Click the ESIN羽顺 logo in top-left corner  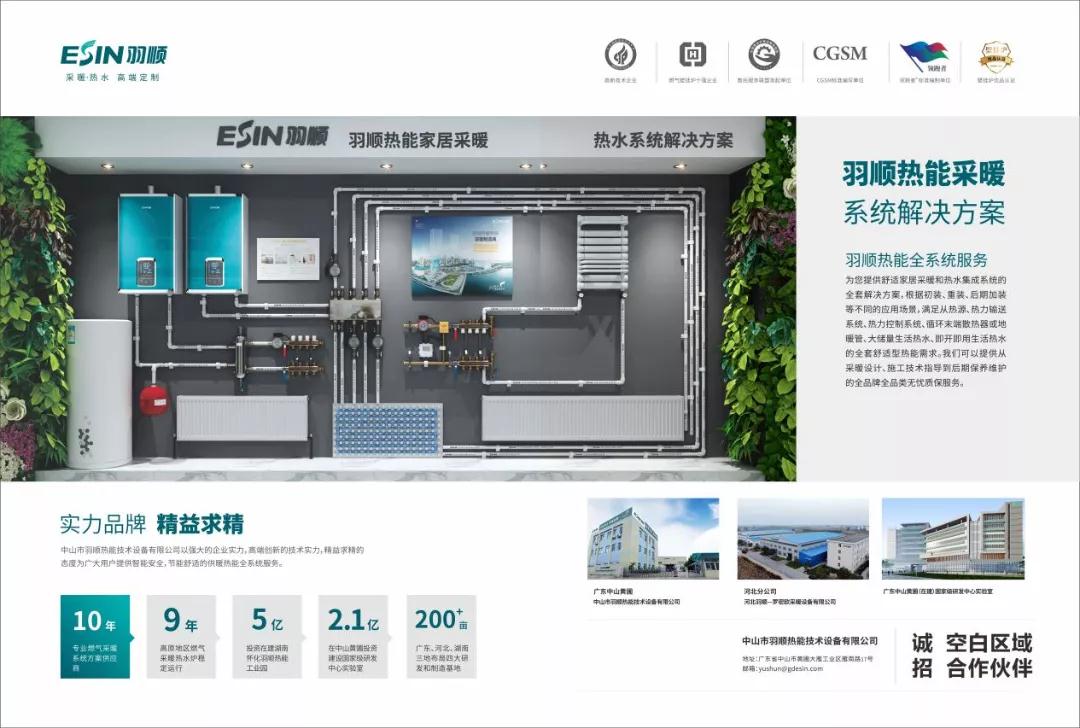point(113,57)
